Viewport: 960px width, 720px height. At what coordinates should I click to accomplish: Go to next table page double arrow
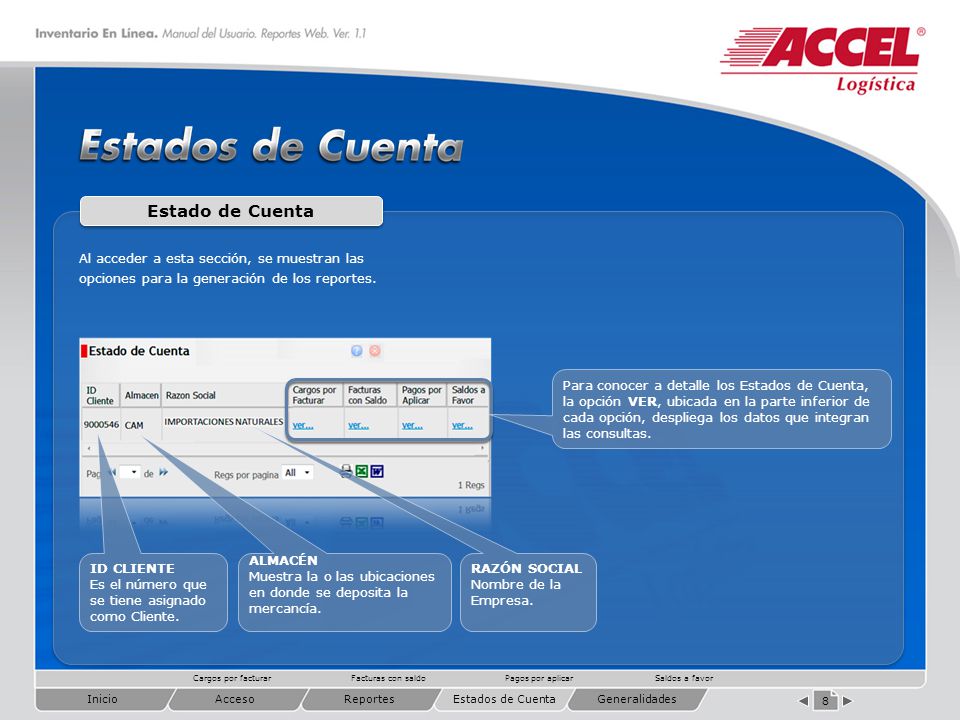point(163,472)
